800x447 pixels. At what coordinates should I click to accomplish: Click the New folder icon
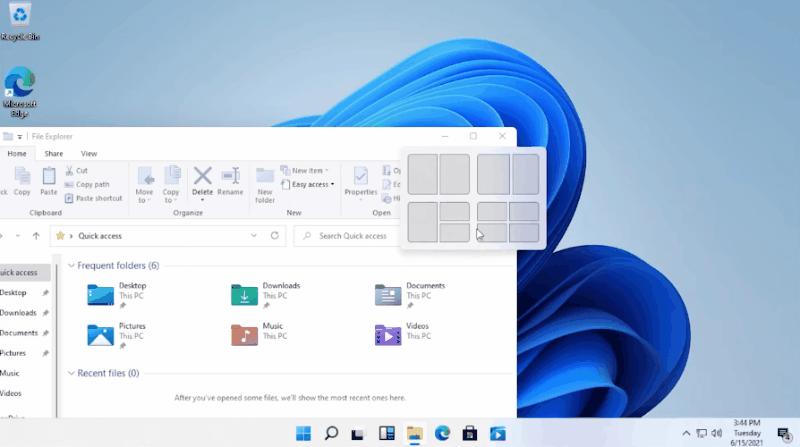click(x=265, y=181)
